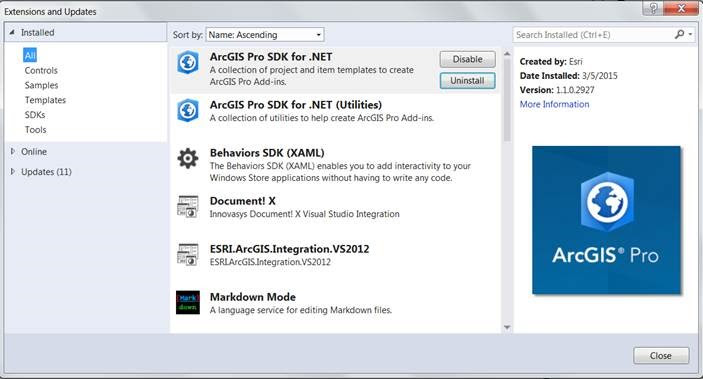The width and height of the screenshot is (703, 379).
Task: Select the Markdown Mode icon
Action: pyautogui.click(x=188, y=302)
